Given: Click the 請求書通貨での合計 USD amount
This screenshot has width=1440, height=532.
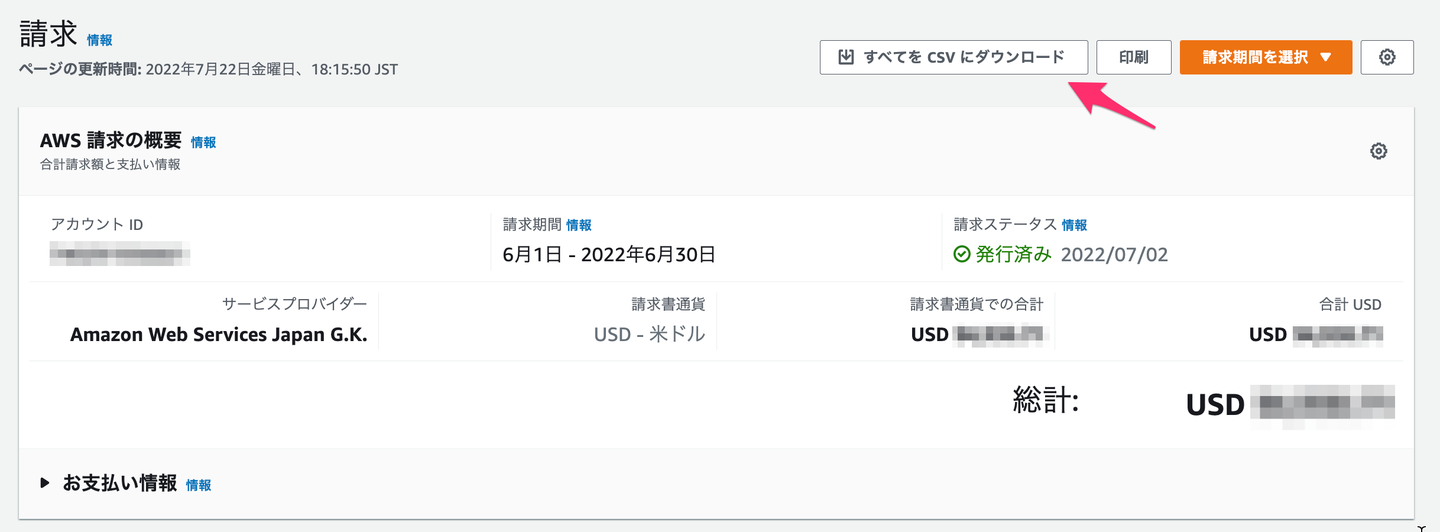Looking at the screenshot, I should point(977,335).
